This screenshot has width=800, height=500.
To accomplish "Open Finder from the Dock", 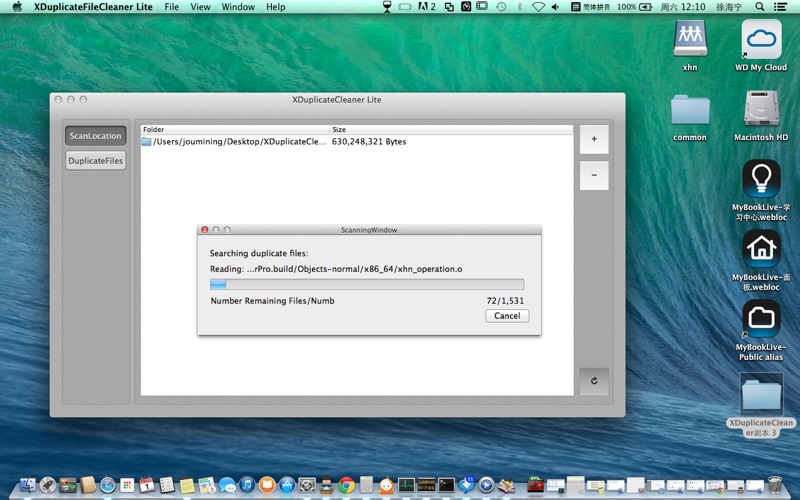I will pyautogui.click(x=28, y=485).
